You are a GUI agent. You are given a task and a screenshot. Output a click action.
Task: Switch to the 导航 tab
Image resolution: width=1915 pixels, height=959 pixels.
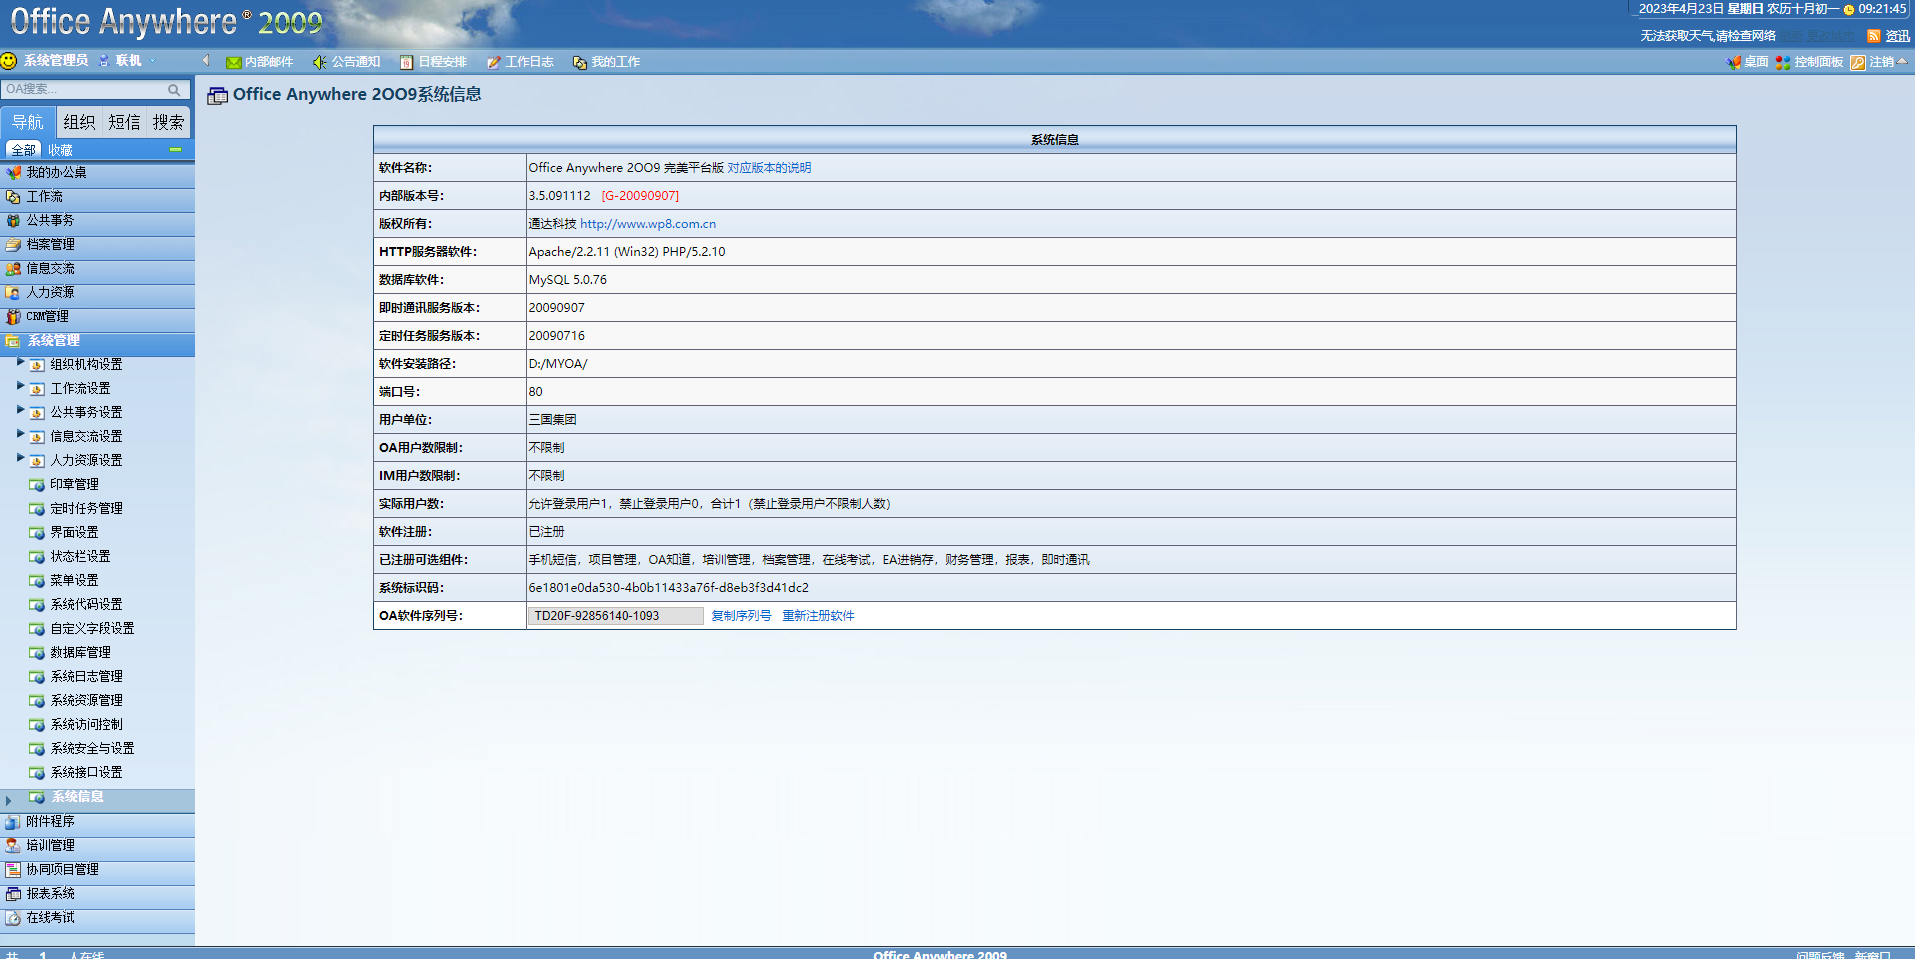click(x=28, y=122)
